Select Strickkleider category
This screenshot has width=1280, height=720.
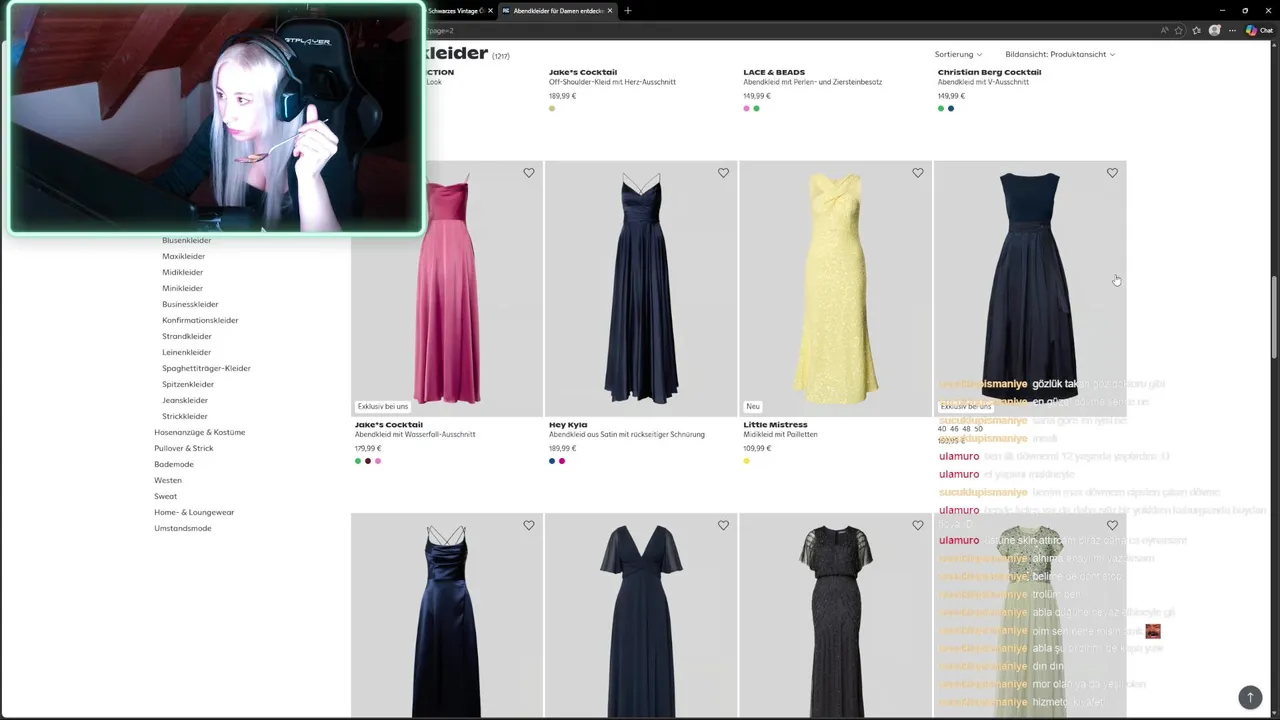(x=185, y=416)
